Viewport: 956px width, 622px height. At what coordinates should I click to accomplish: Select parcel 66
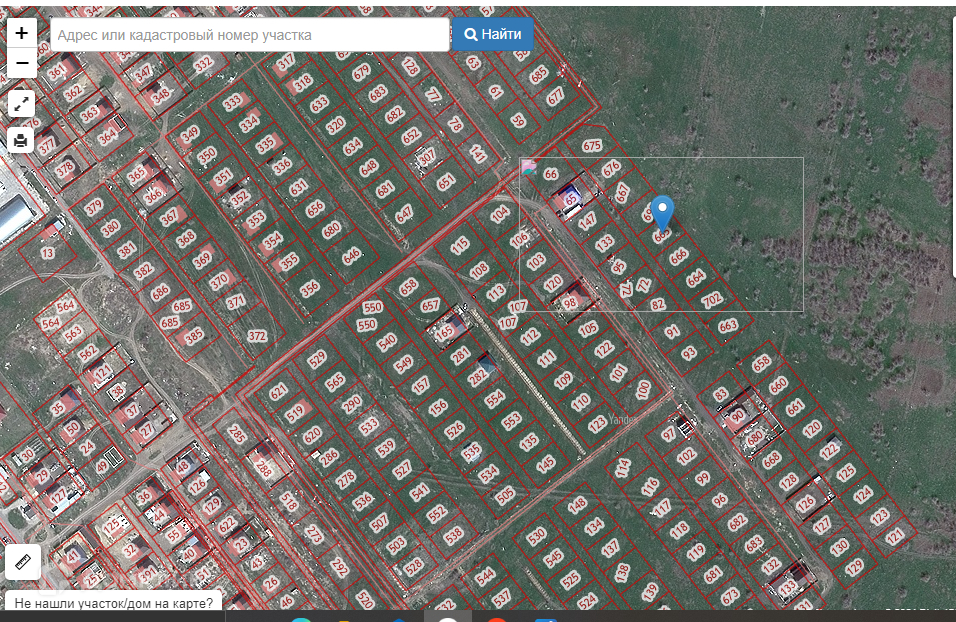pos(551,174)
